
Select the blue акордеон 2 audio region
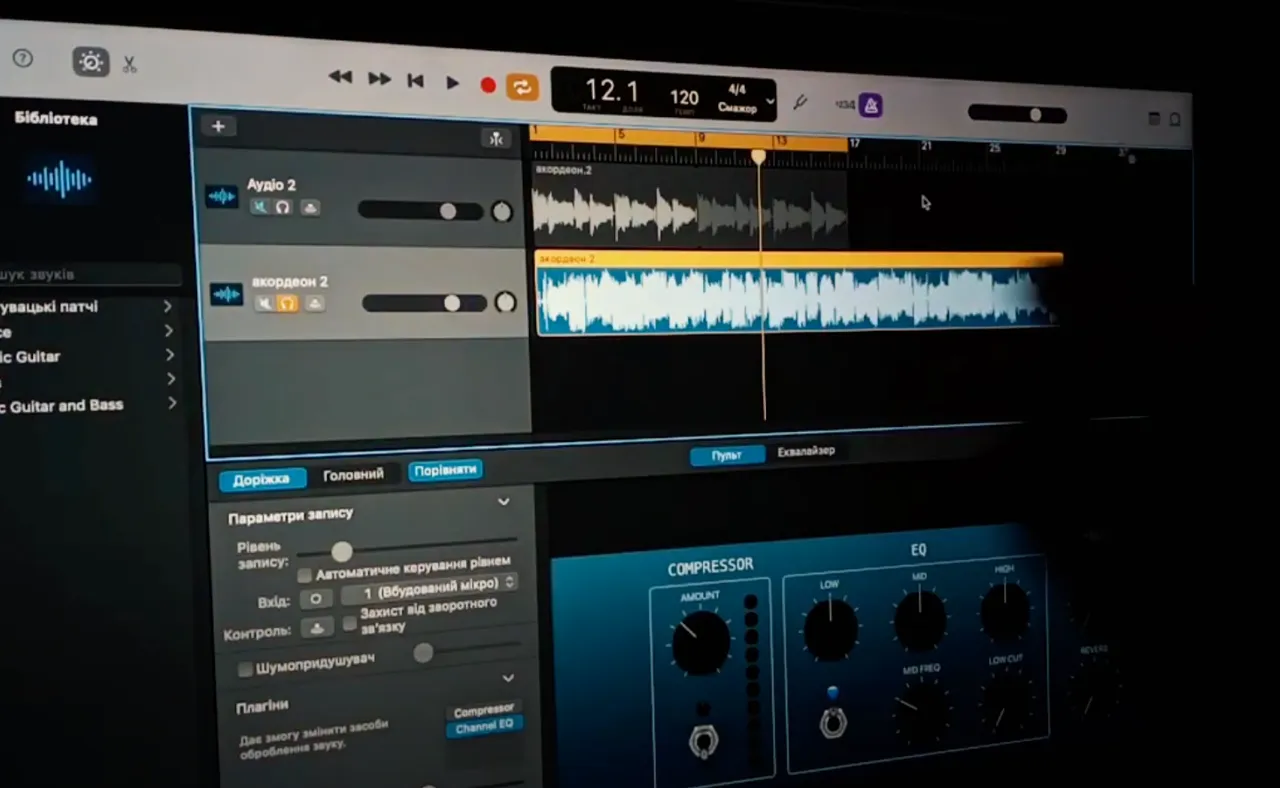pos(798,293)
